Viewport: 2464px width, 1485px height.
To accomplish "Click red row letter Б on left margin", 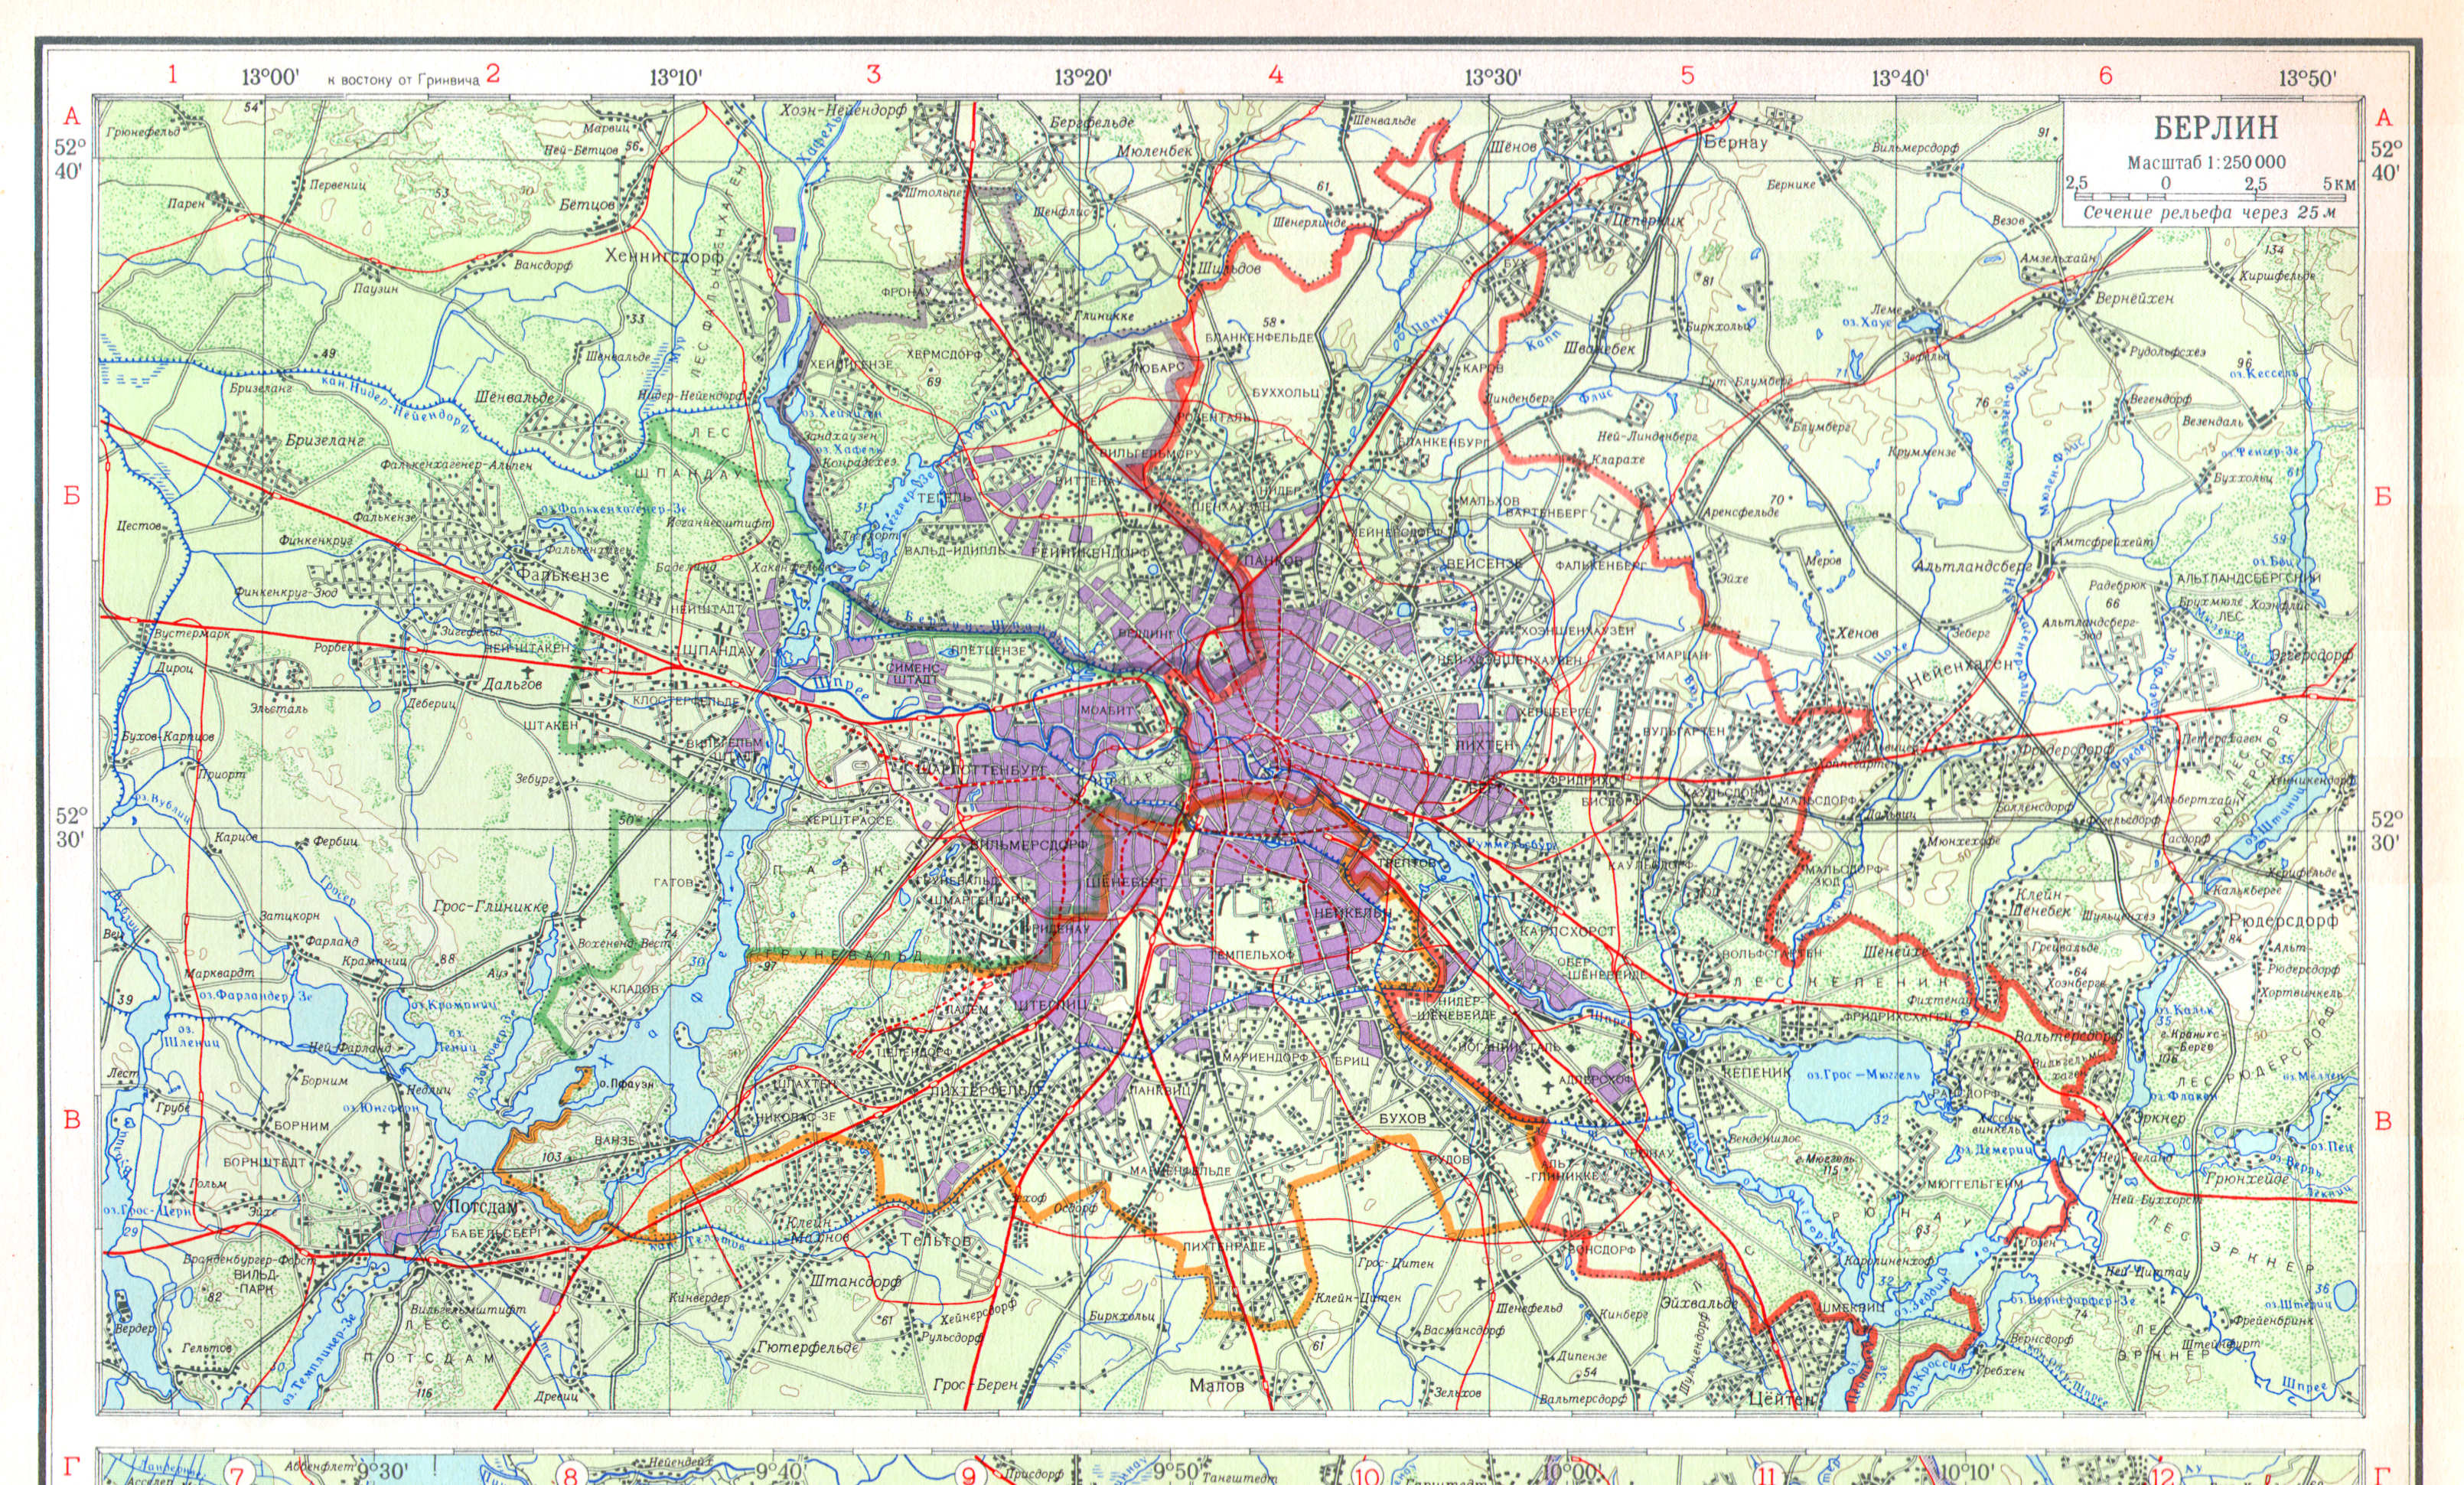I will pyautogui.click(x=72, y=497).
